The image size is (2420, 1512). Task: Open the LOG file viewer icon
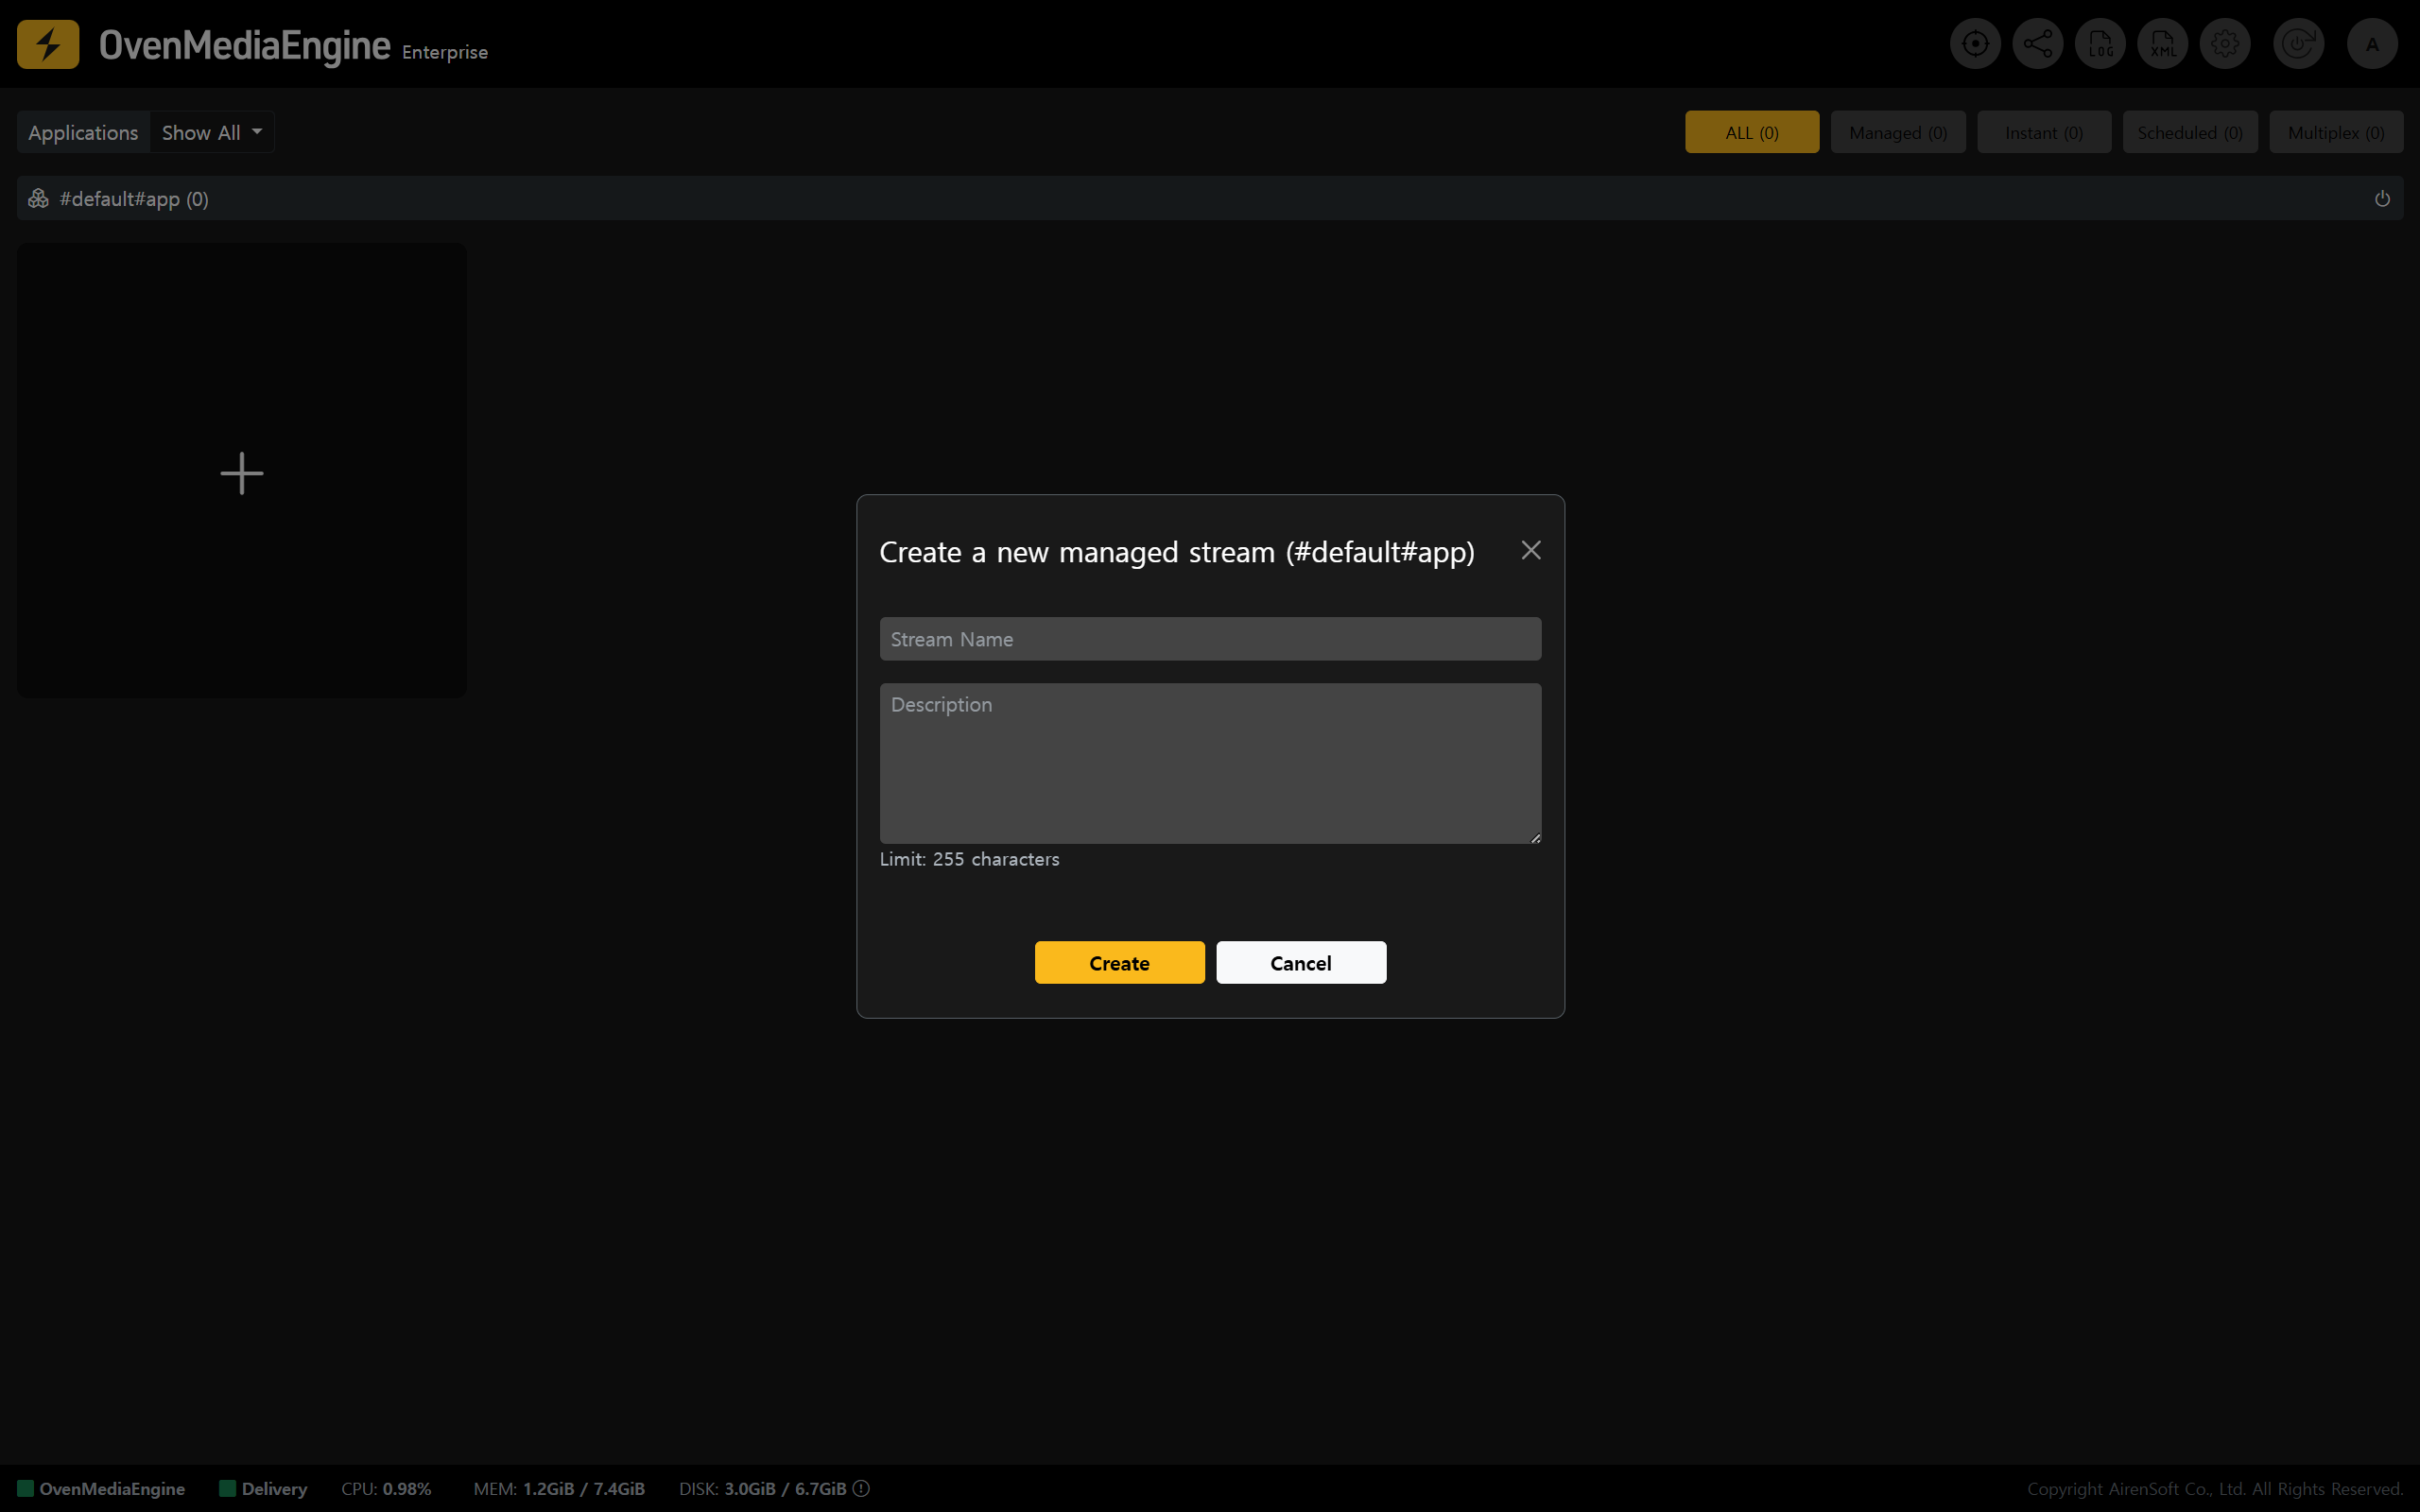click(x=2100, y=44)
